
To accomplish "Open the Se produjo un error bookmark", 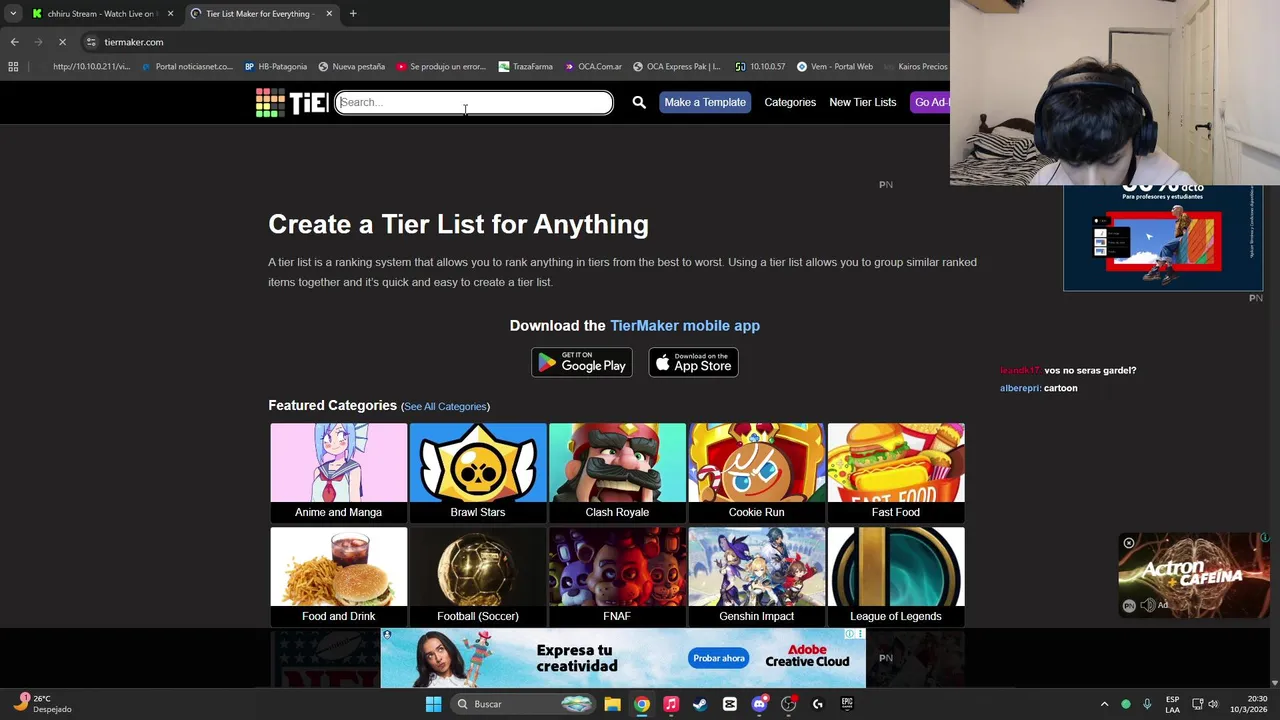I will pyautogui.click(x=441, y=67).
